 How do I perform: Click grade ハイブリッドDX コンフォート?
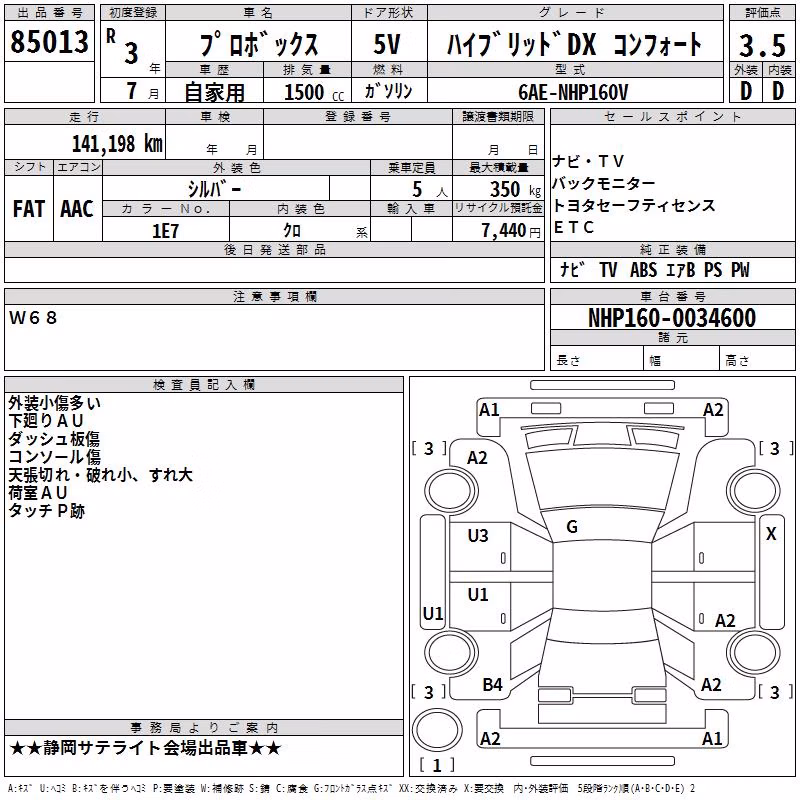pos(574,44)
